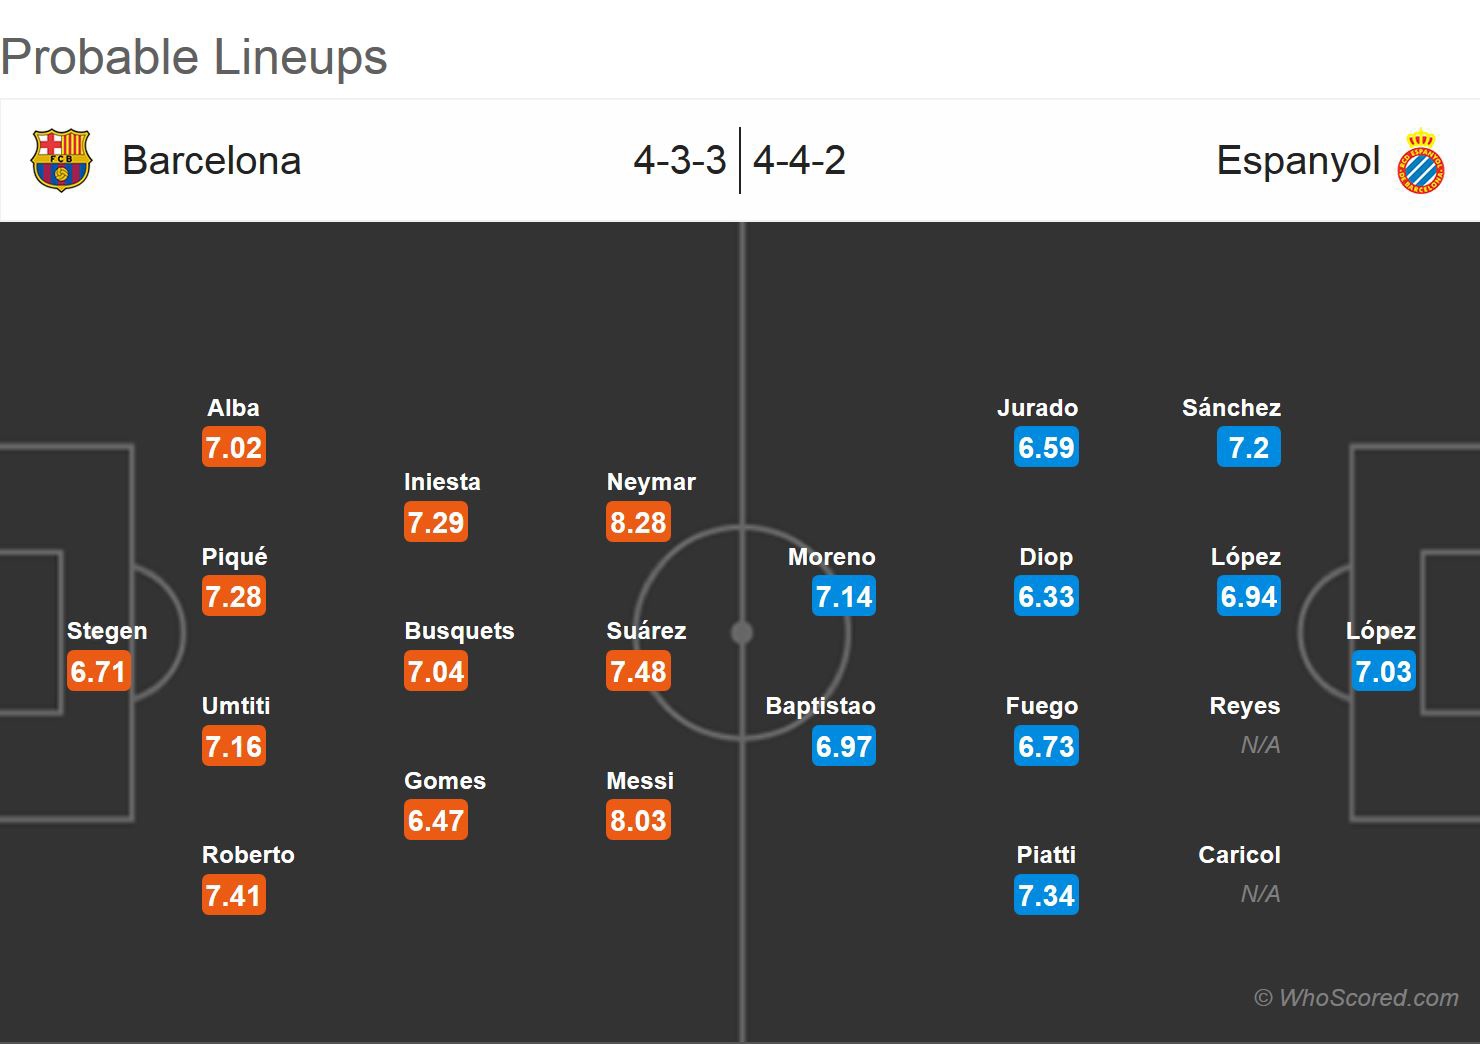Click the 4-4-2 formation label
1480x1044 pixels.
click(799, 160)
